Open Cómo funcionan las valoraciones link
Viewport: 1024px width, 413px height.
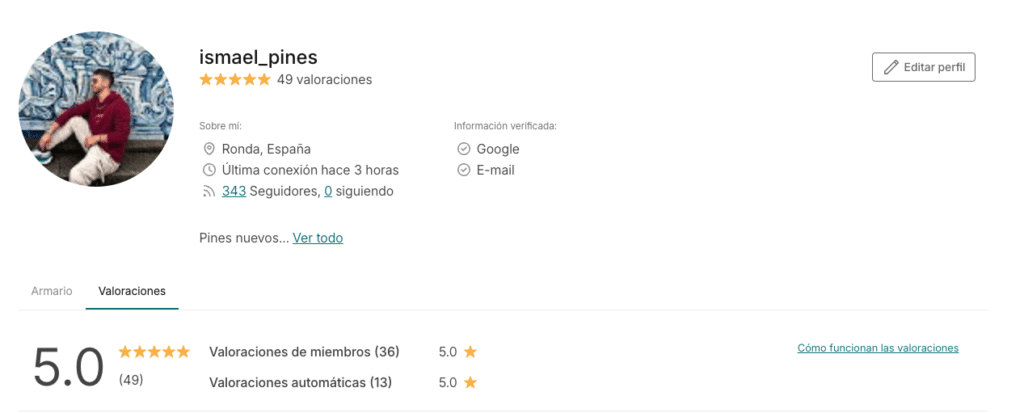click(878, 348)
